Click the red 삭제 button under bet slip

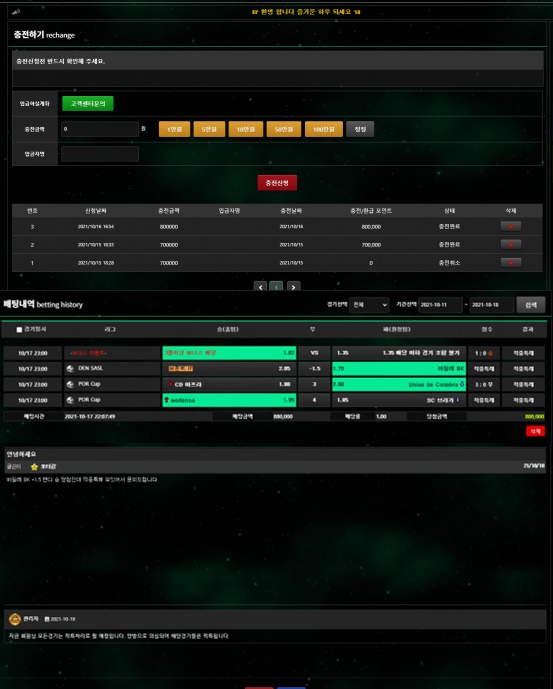535,431
